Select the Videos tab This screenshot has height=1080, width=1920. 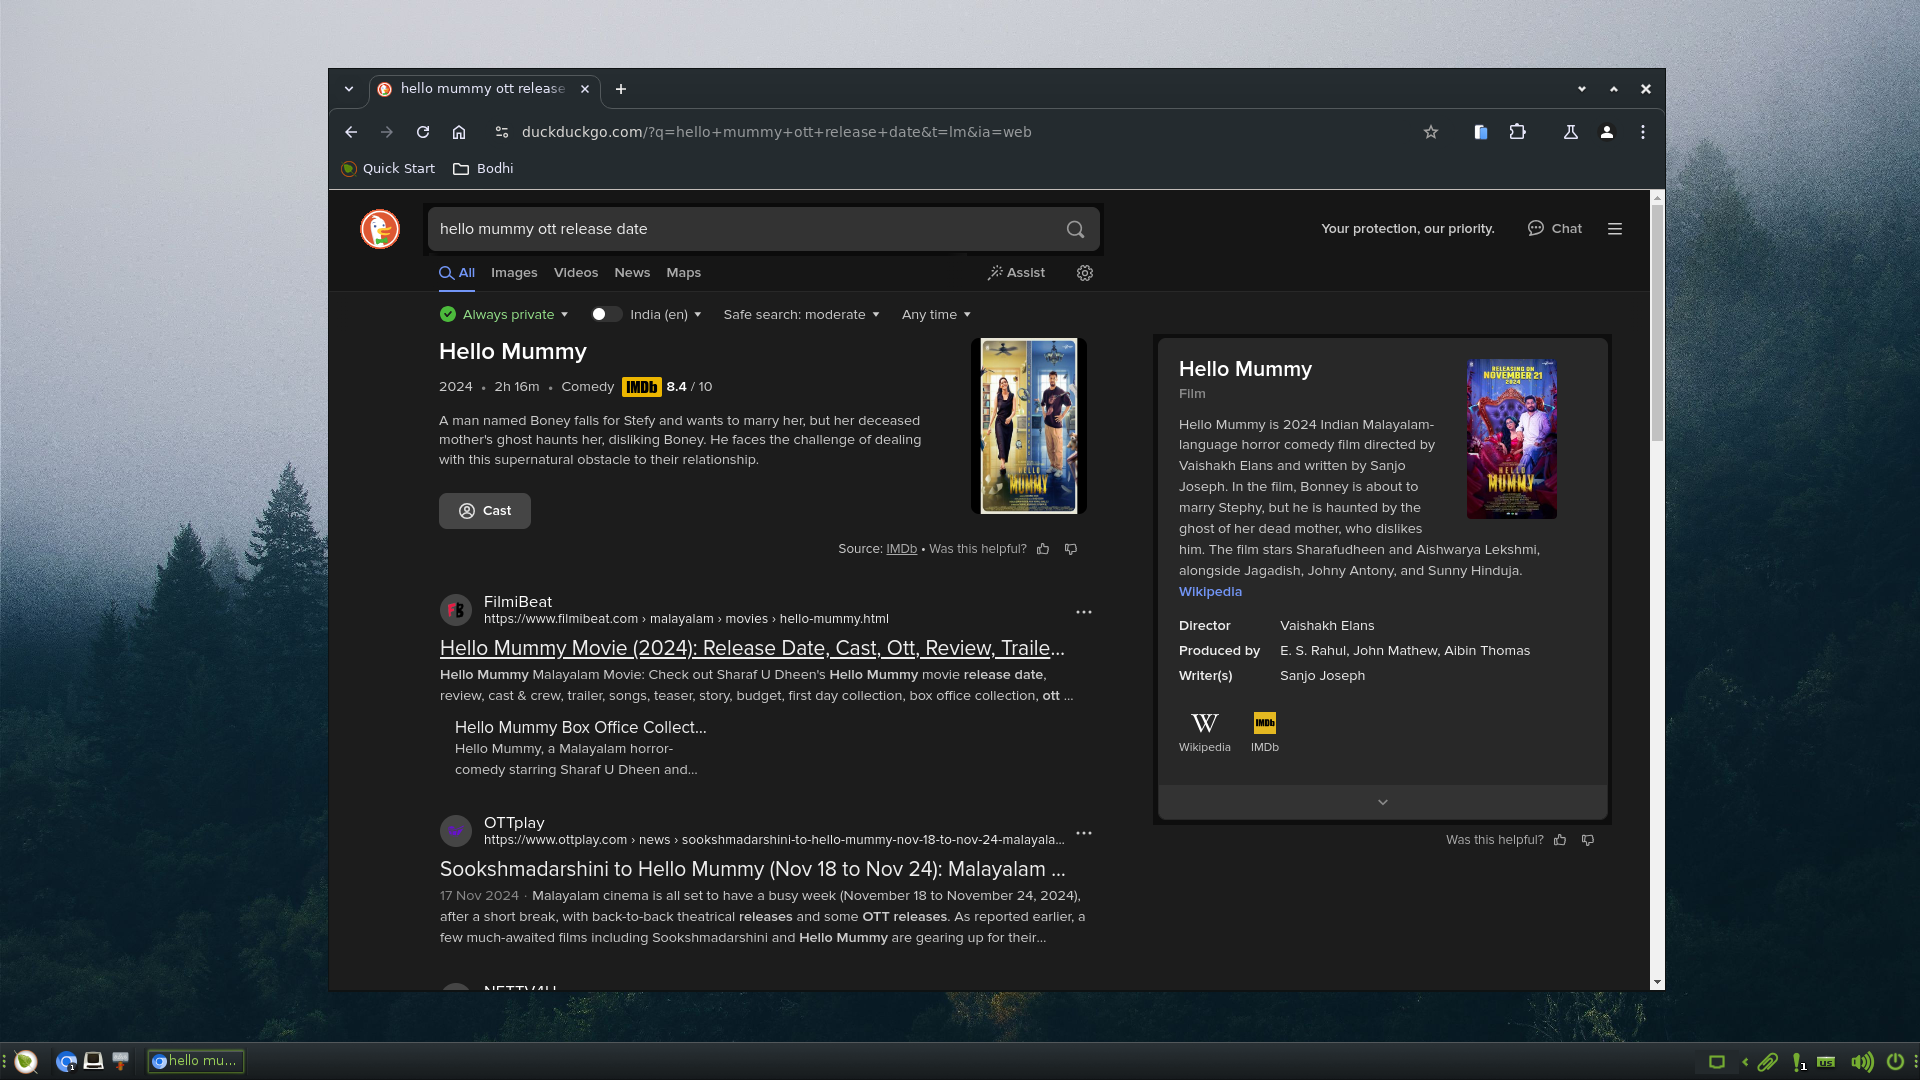(576, 273)
